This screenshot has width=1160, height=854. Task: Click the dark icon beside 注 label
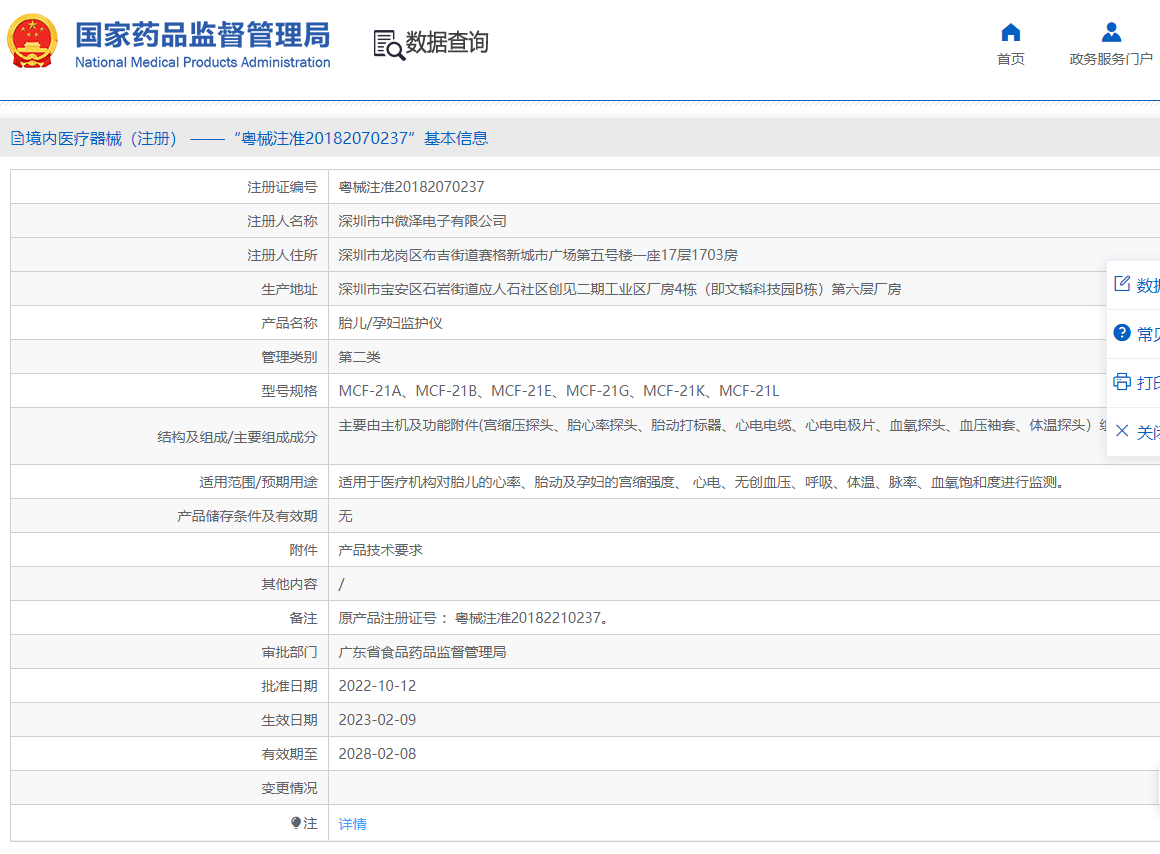[297, 822]
